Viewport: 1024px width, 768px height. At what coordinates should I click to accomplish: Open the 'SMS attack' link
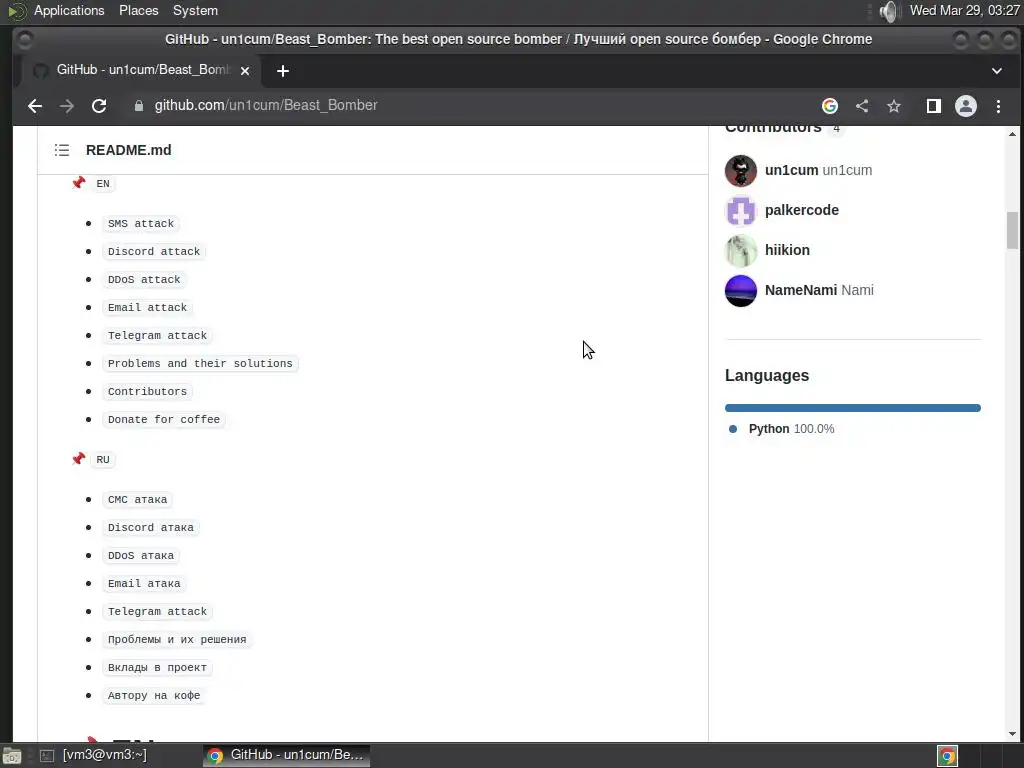pyautogui.click(x=141, y=223)
